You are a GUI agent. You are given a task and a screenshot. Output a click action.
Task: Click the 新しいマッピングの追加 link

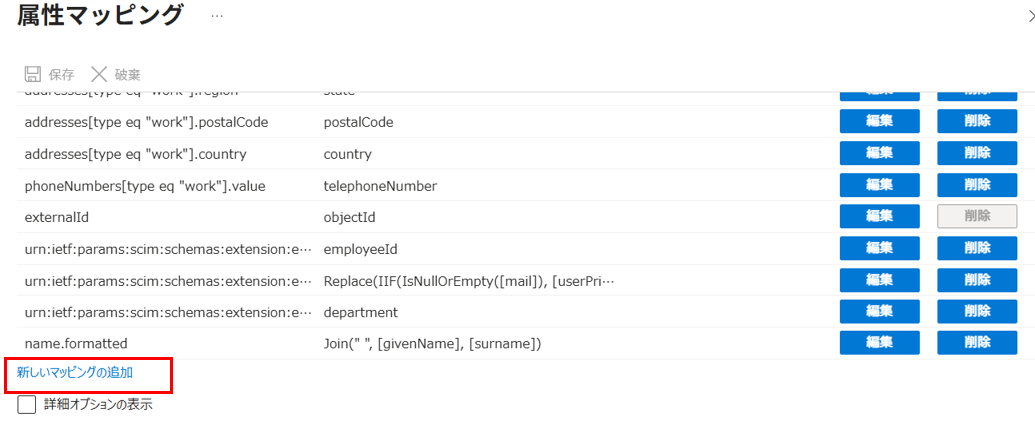pyautogui.click(x=75, y=372)
